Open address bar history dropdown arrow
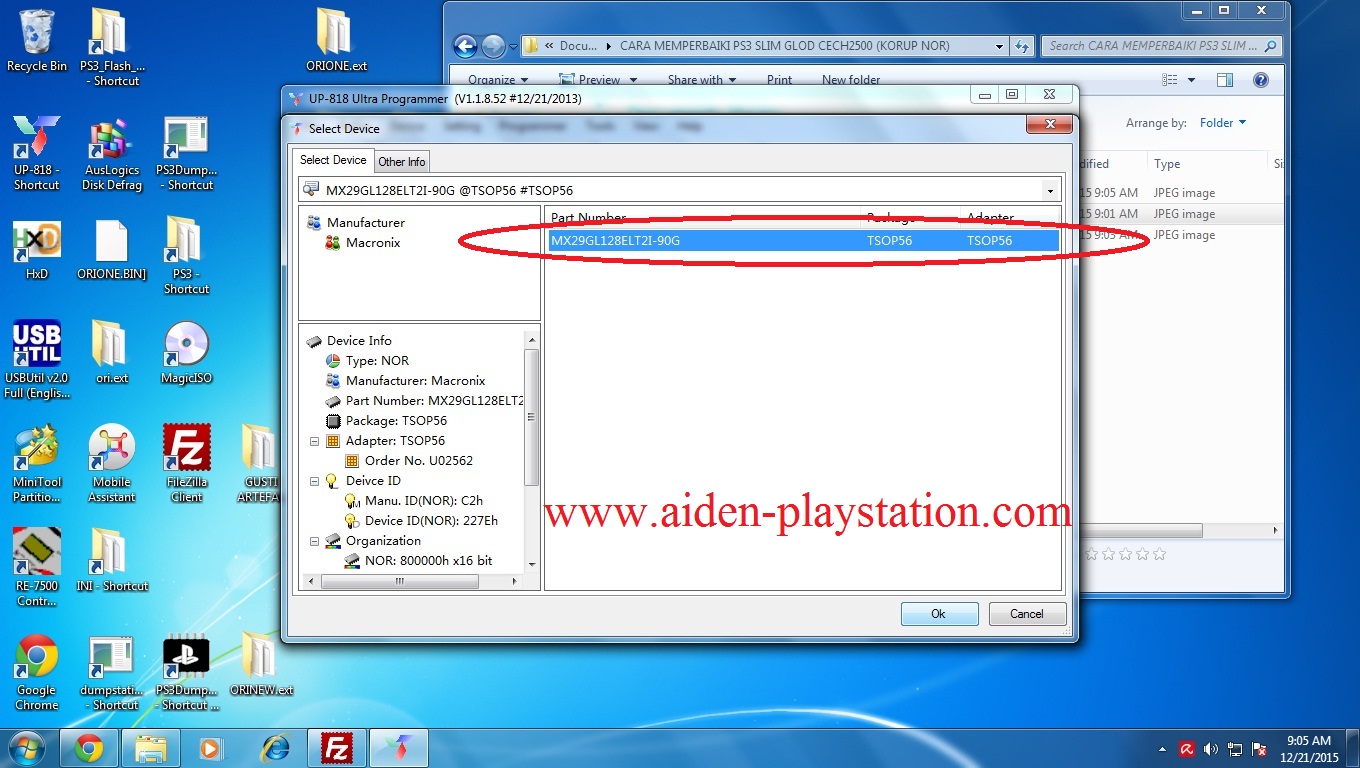1360x768 pixels. [x=999, y=46]
